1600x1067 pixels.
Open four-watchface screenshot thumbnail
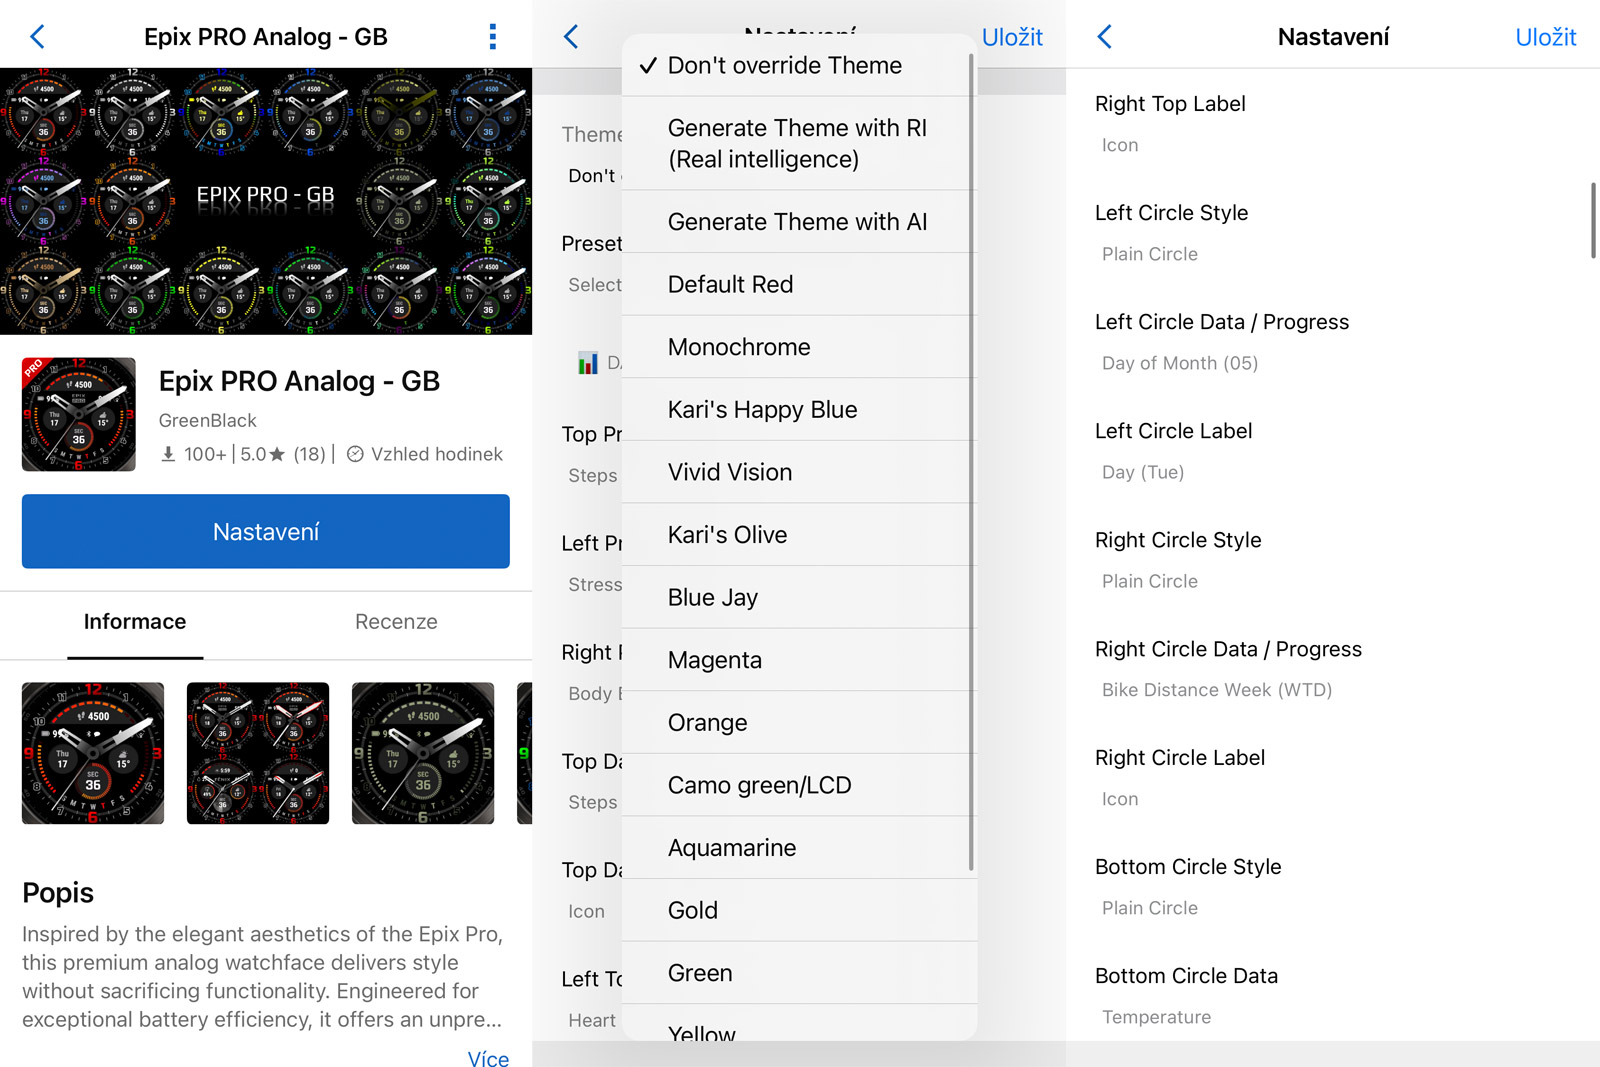[x=258, y=753]
